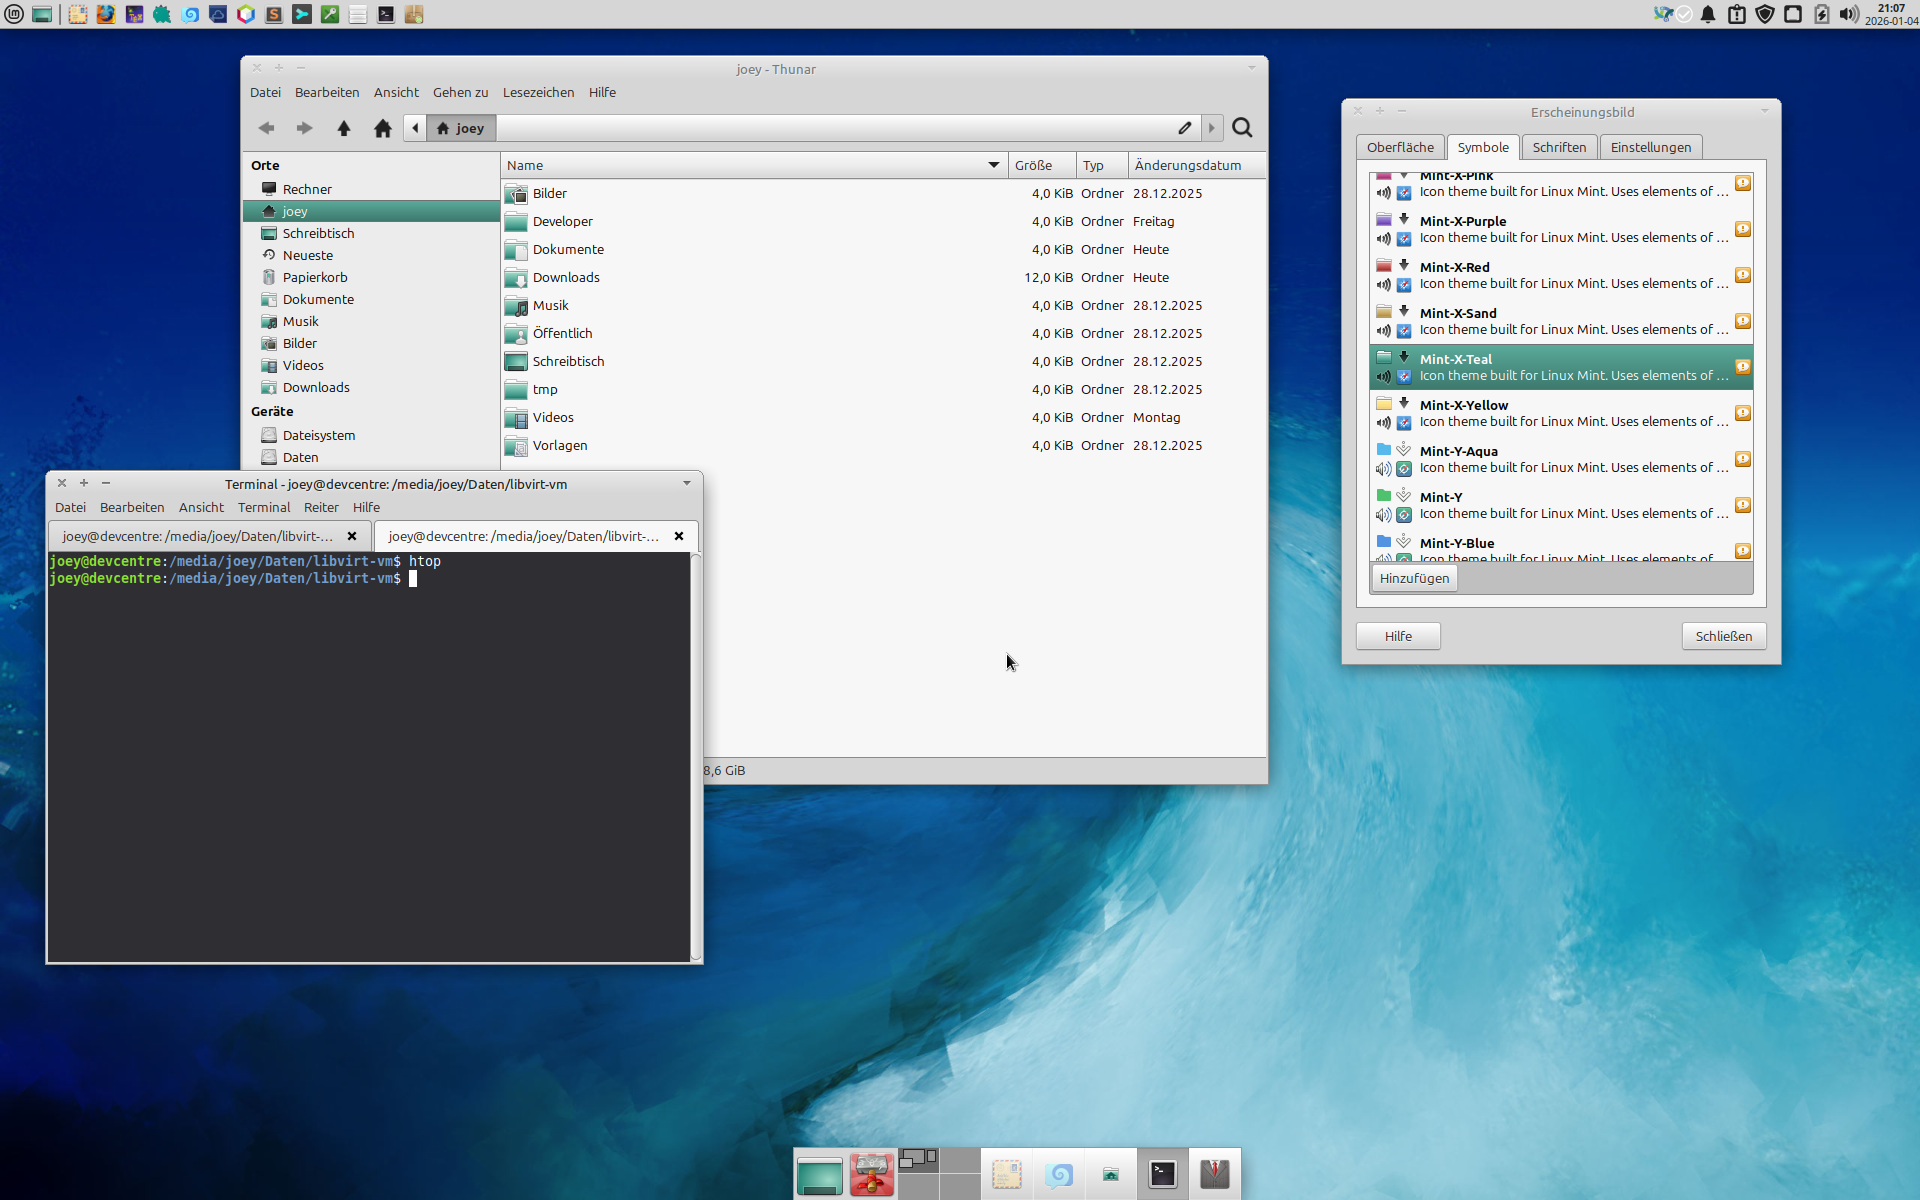The width and height of the screenshot is (1920, 1200).
Task: Click the Thunar search magnifier icon
Action: 1242,128
